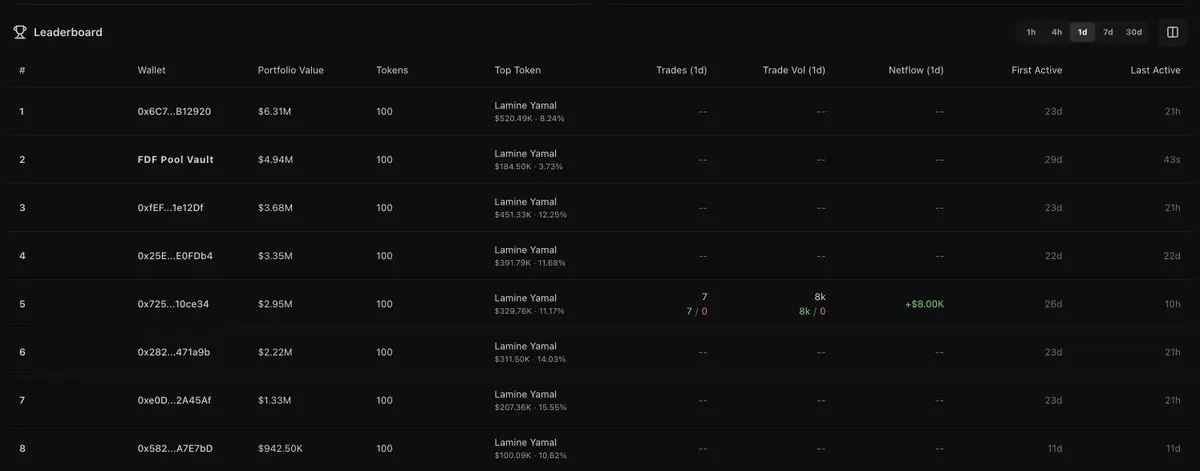Click Lamine Yamal token in row 3
1200x471 pixels.
click(525, 202)
